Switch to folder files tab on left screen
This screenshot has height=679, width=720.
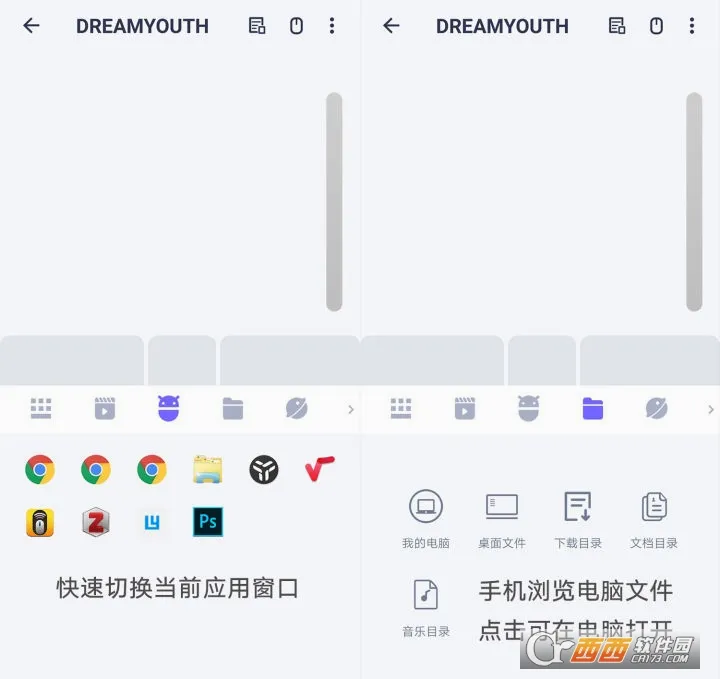click(x=233, y=408)
